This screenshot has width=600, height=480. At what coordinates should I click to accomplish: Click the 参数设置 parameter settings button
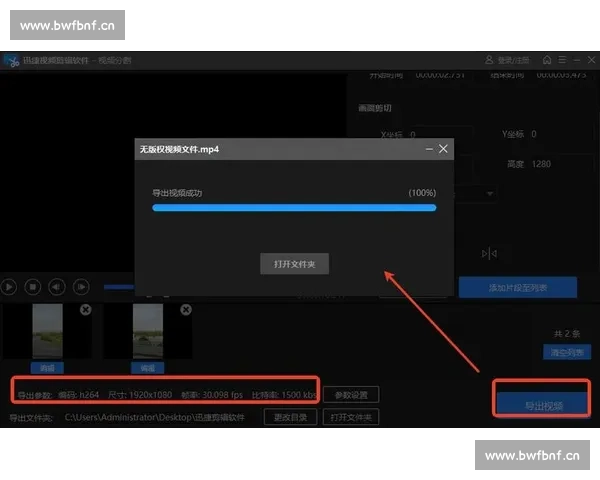tap(357, 394)
